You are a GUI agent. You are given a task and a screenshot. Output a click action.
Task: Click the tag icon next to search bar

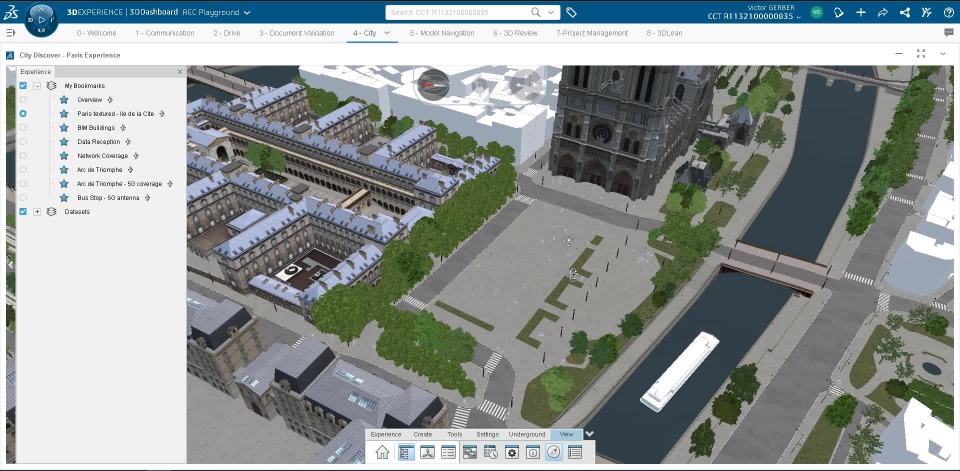[571, 13]
